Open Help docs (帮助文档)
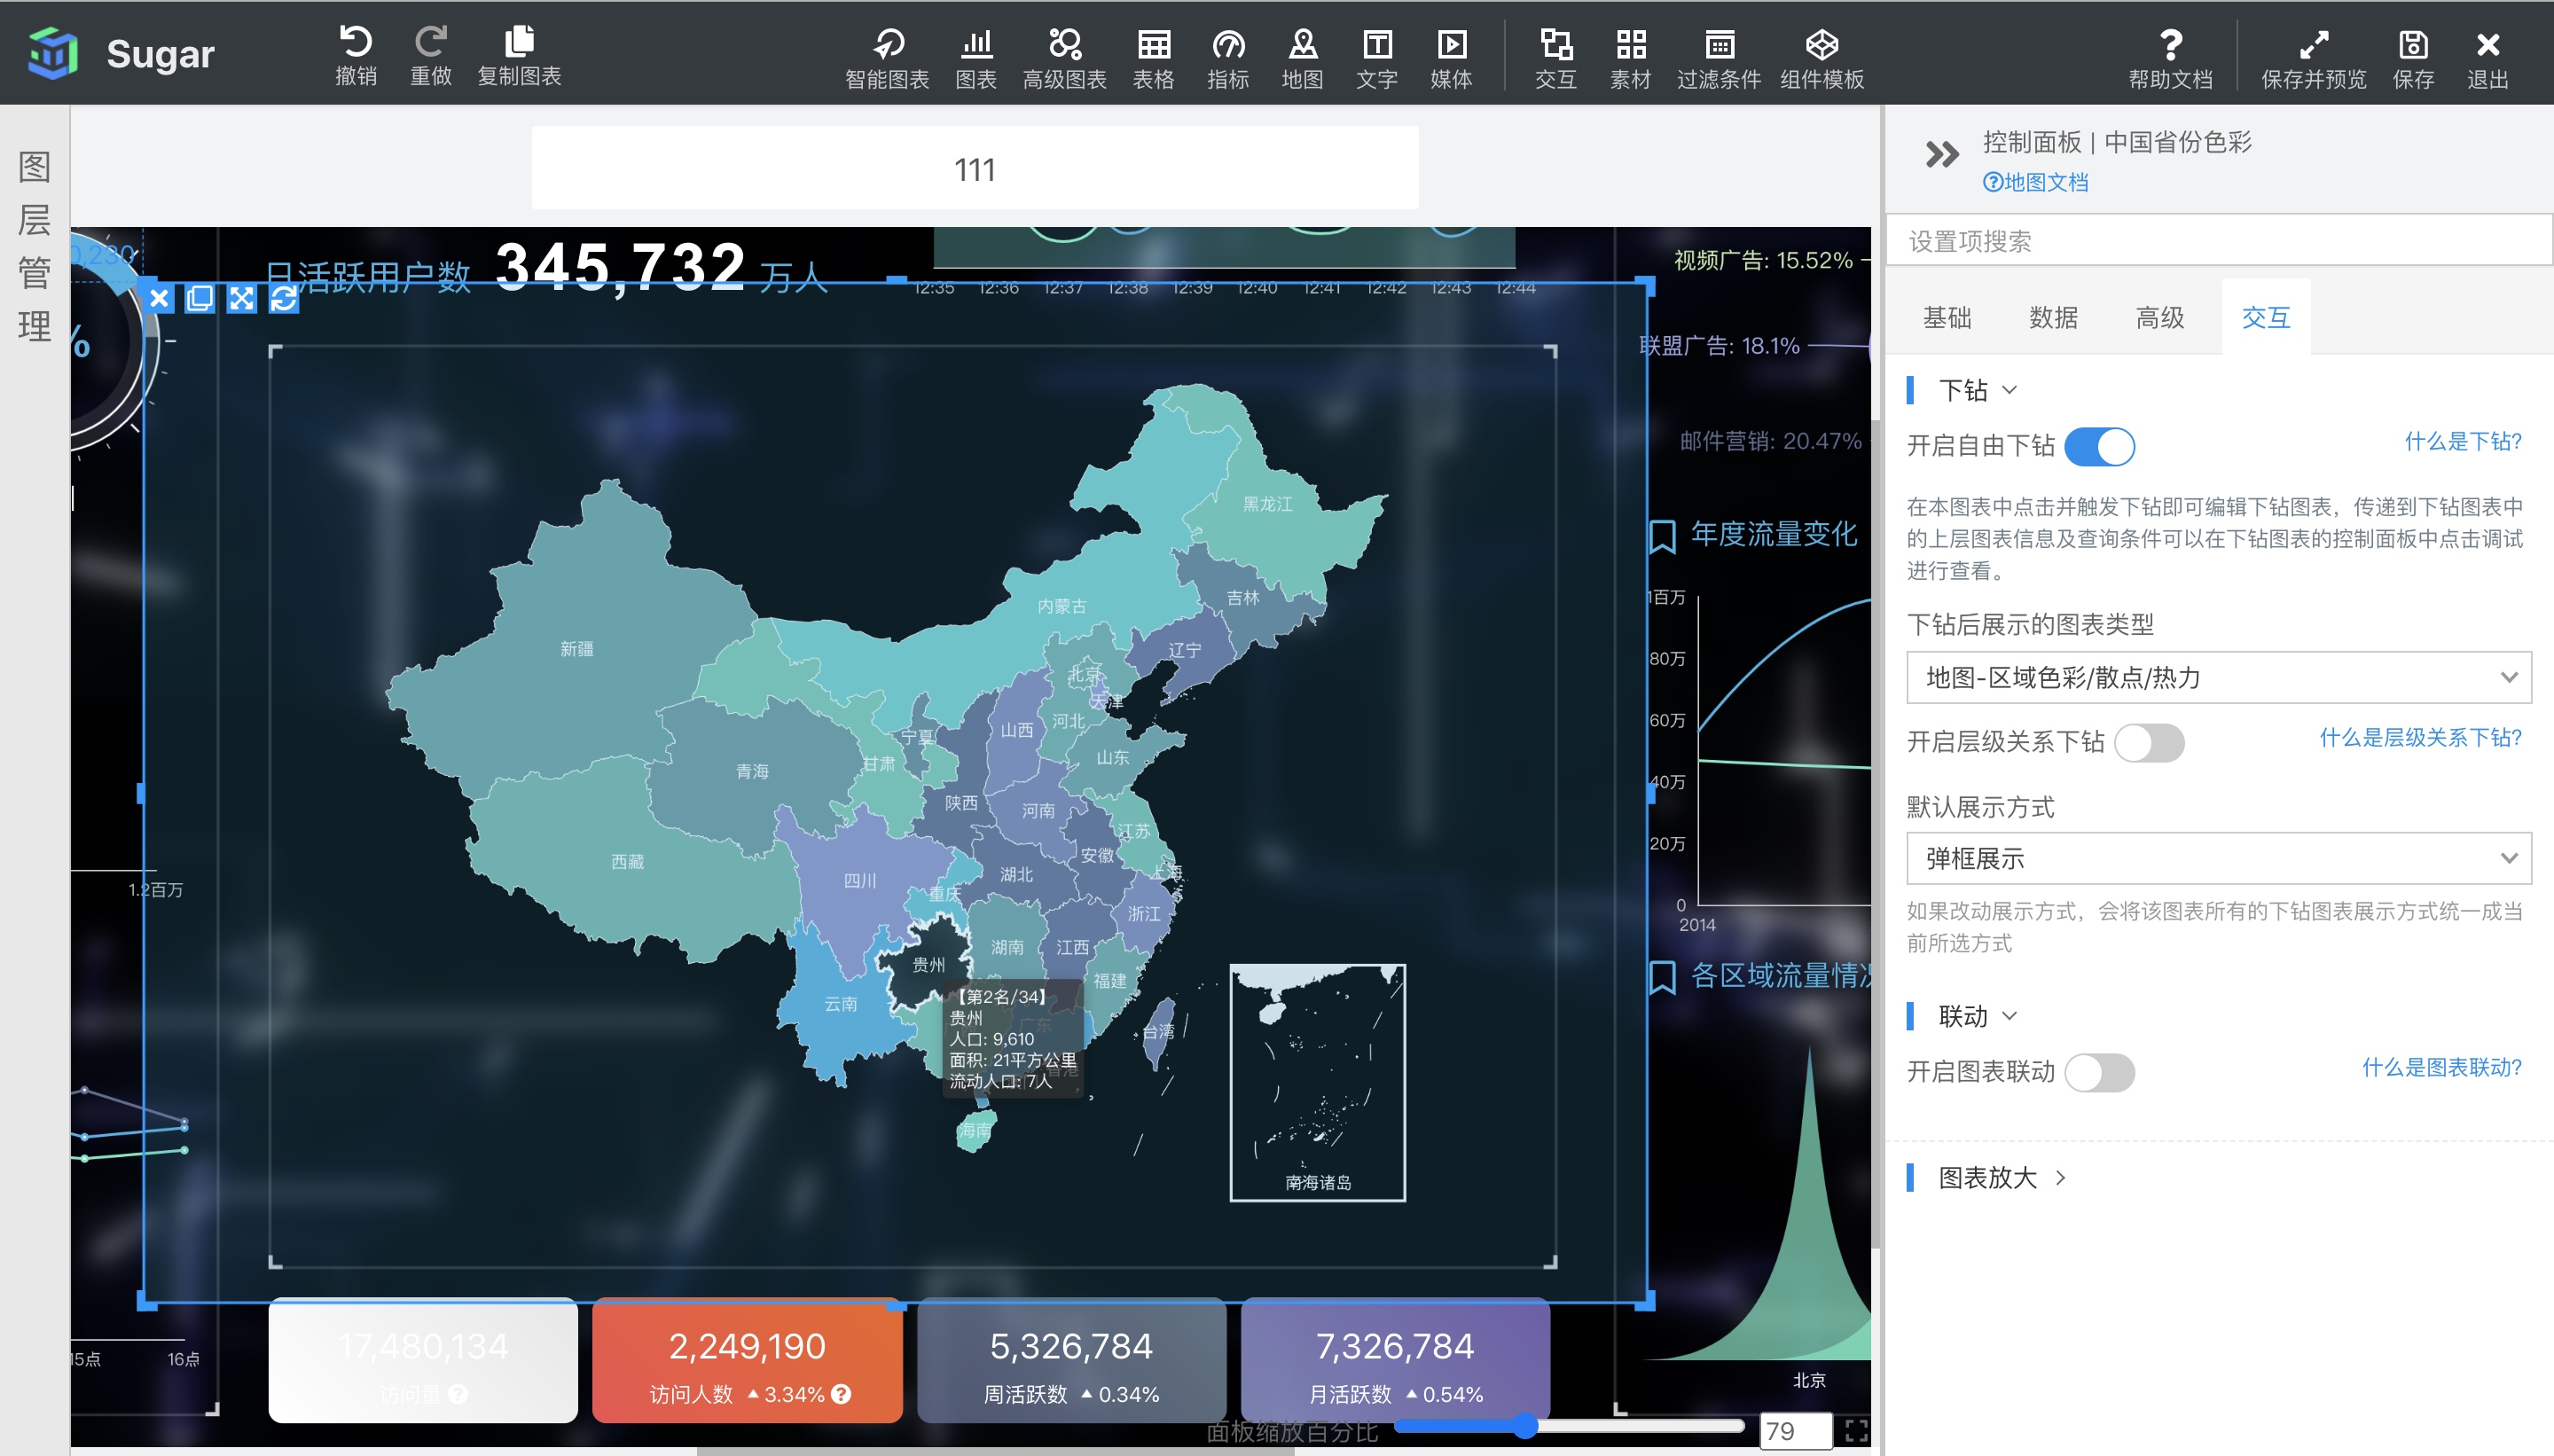 pos(2170,58)
